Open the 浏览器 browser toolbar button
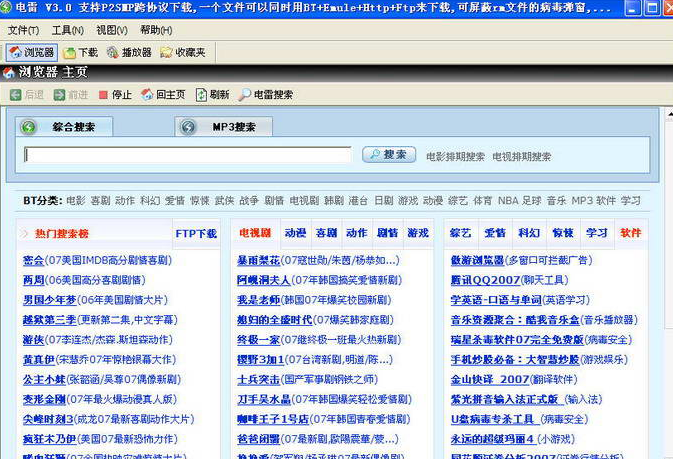 (32, 53)
